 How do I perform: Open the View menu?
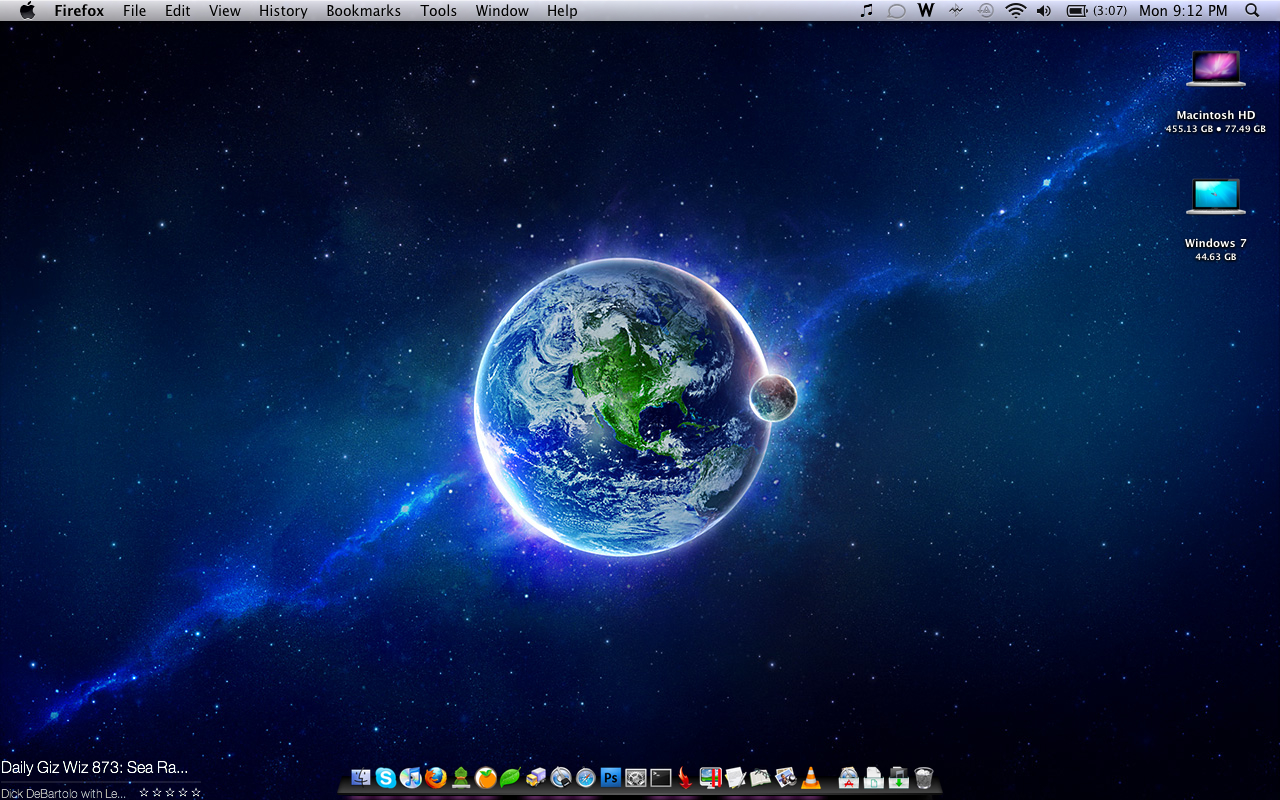pos(225,11)
